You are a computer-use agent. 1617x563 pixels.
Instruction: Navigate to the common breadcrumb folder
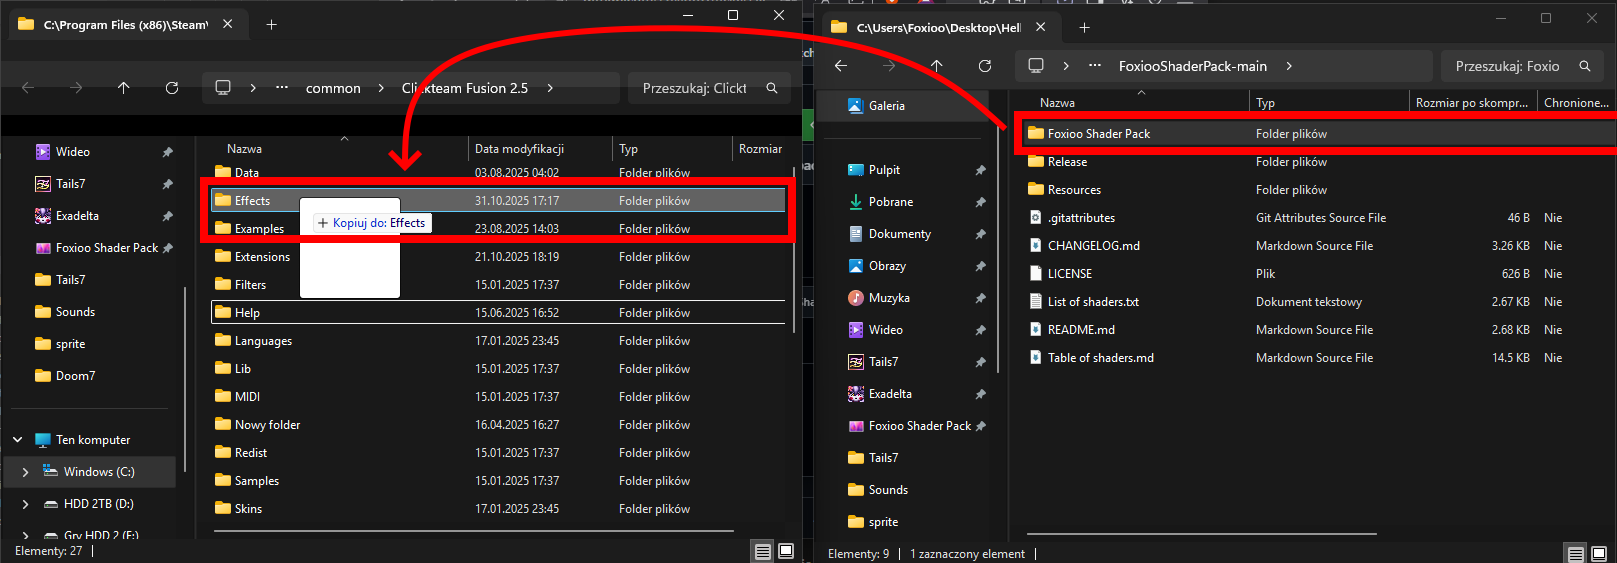click(x=333, y=88)
